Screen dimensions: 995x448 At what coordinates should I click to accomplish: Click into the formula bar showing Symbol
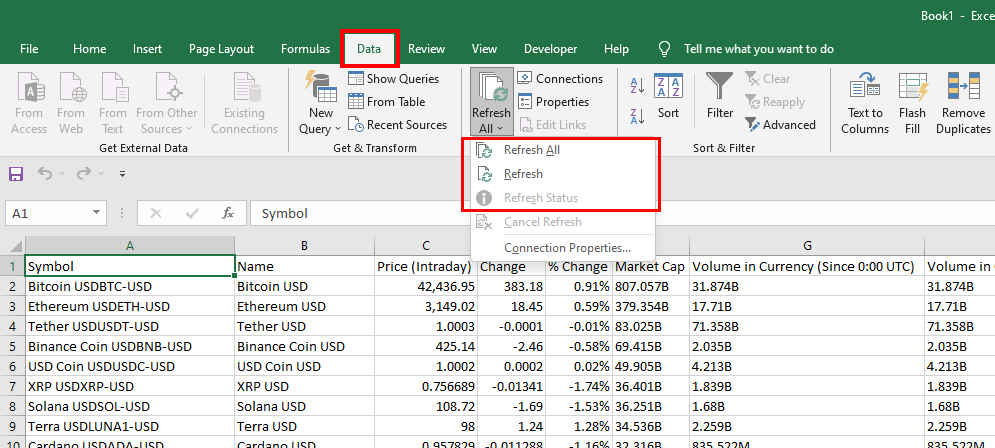tap(622, 213)
